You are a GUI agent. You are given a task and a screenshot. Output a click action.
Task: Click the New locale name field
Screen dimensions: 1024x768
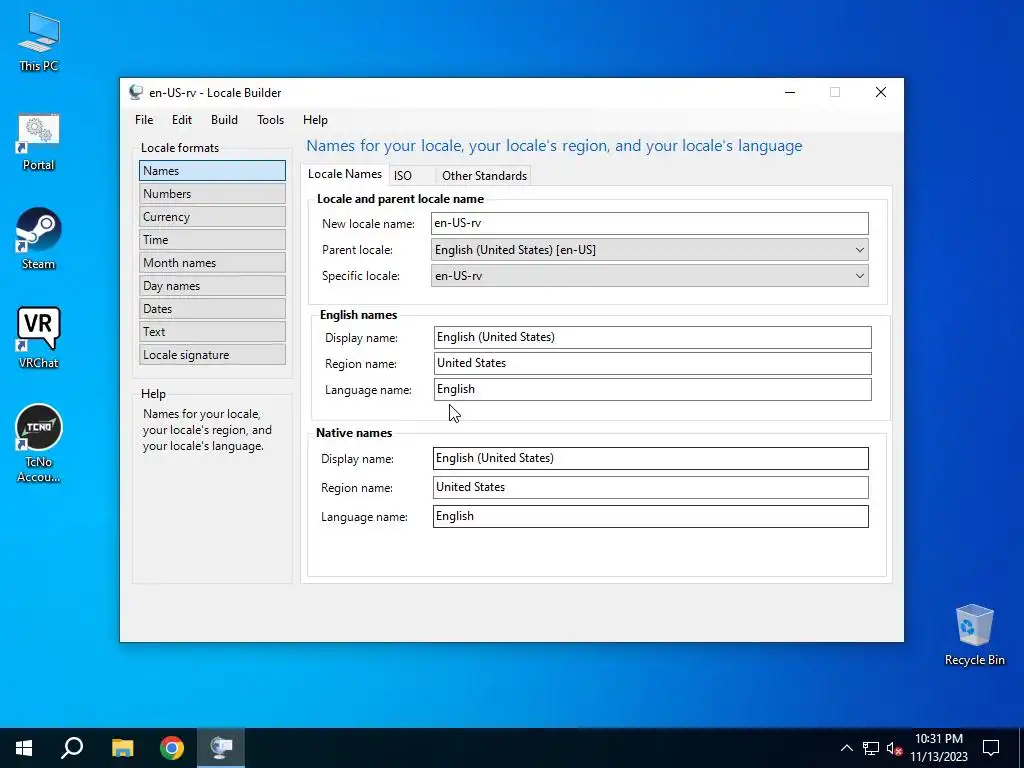coord(650,223)
